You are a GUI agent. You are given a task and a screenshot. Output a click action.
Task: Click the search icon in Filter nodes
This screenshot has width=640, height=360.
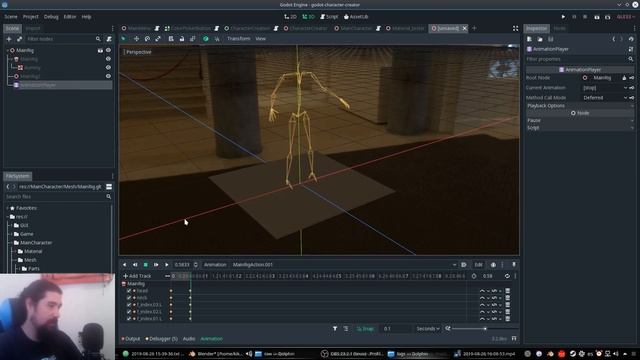tap(98, 39)
